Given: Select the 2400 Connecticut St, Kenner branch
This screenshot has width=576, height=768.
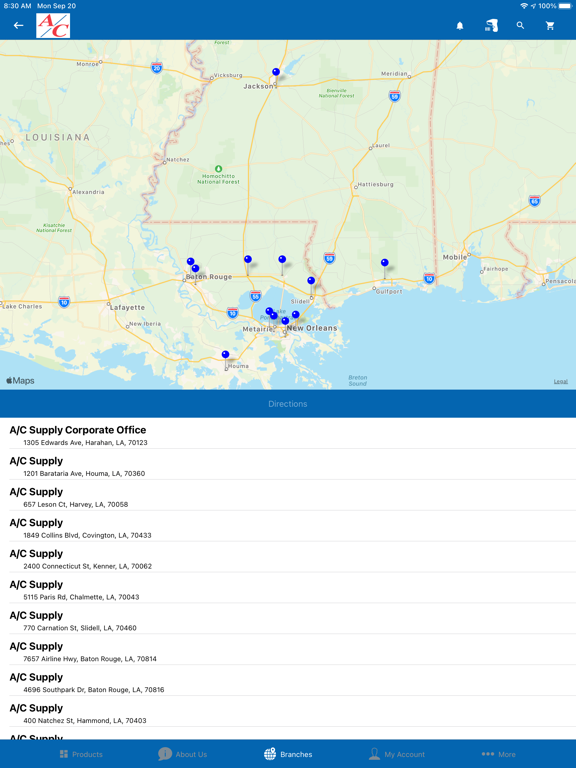Looking at the screenshot, I should tap(288, 557).
